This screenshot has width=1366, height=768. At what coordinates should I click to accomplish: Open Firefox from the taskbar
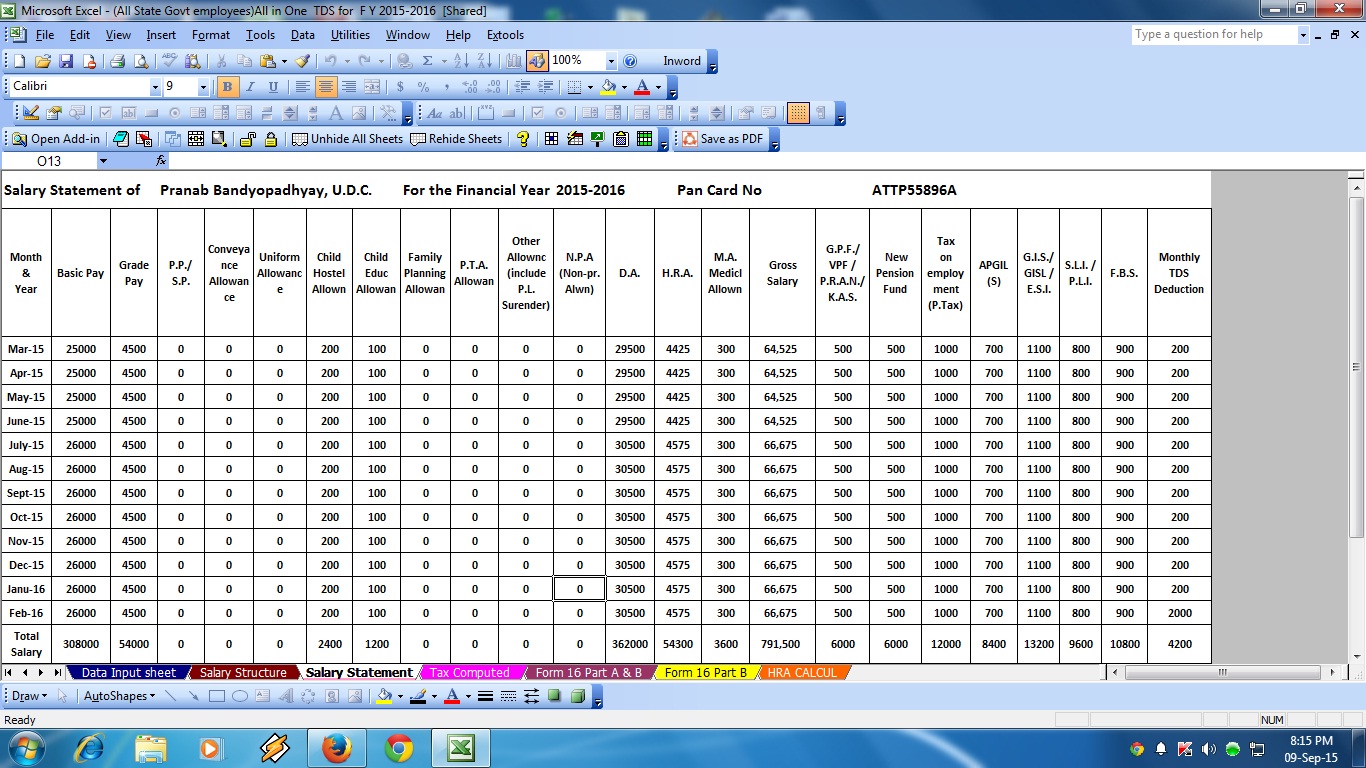click(x=337, y=748)
